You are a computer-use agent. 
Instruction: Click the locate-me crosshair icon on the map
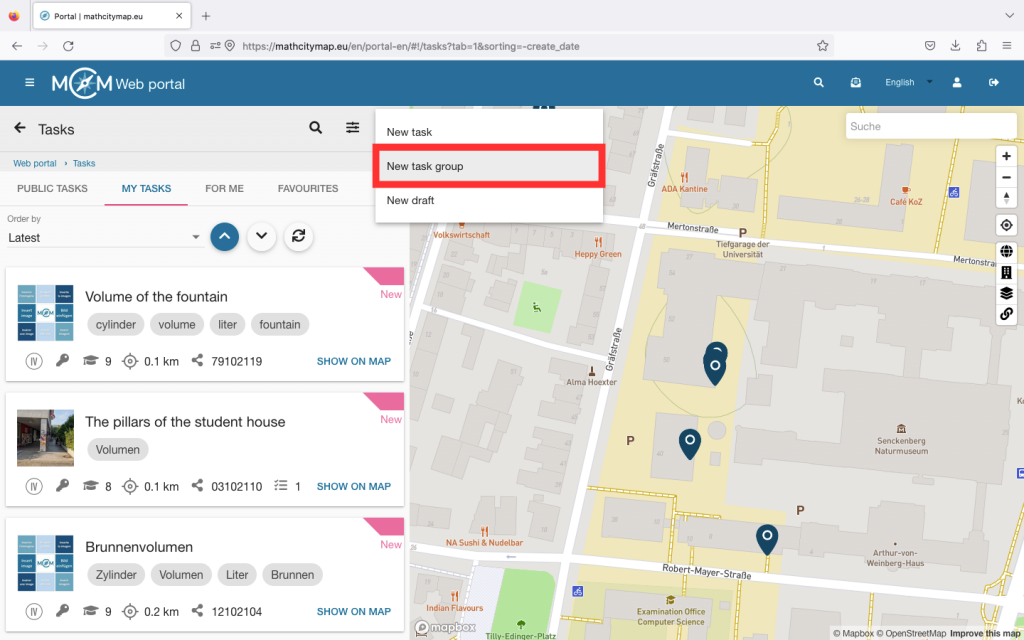1006,225
